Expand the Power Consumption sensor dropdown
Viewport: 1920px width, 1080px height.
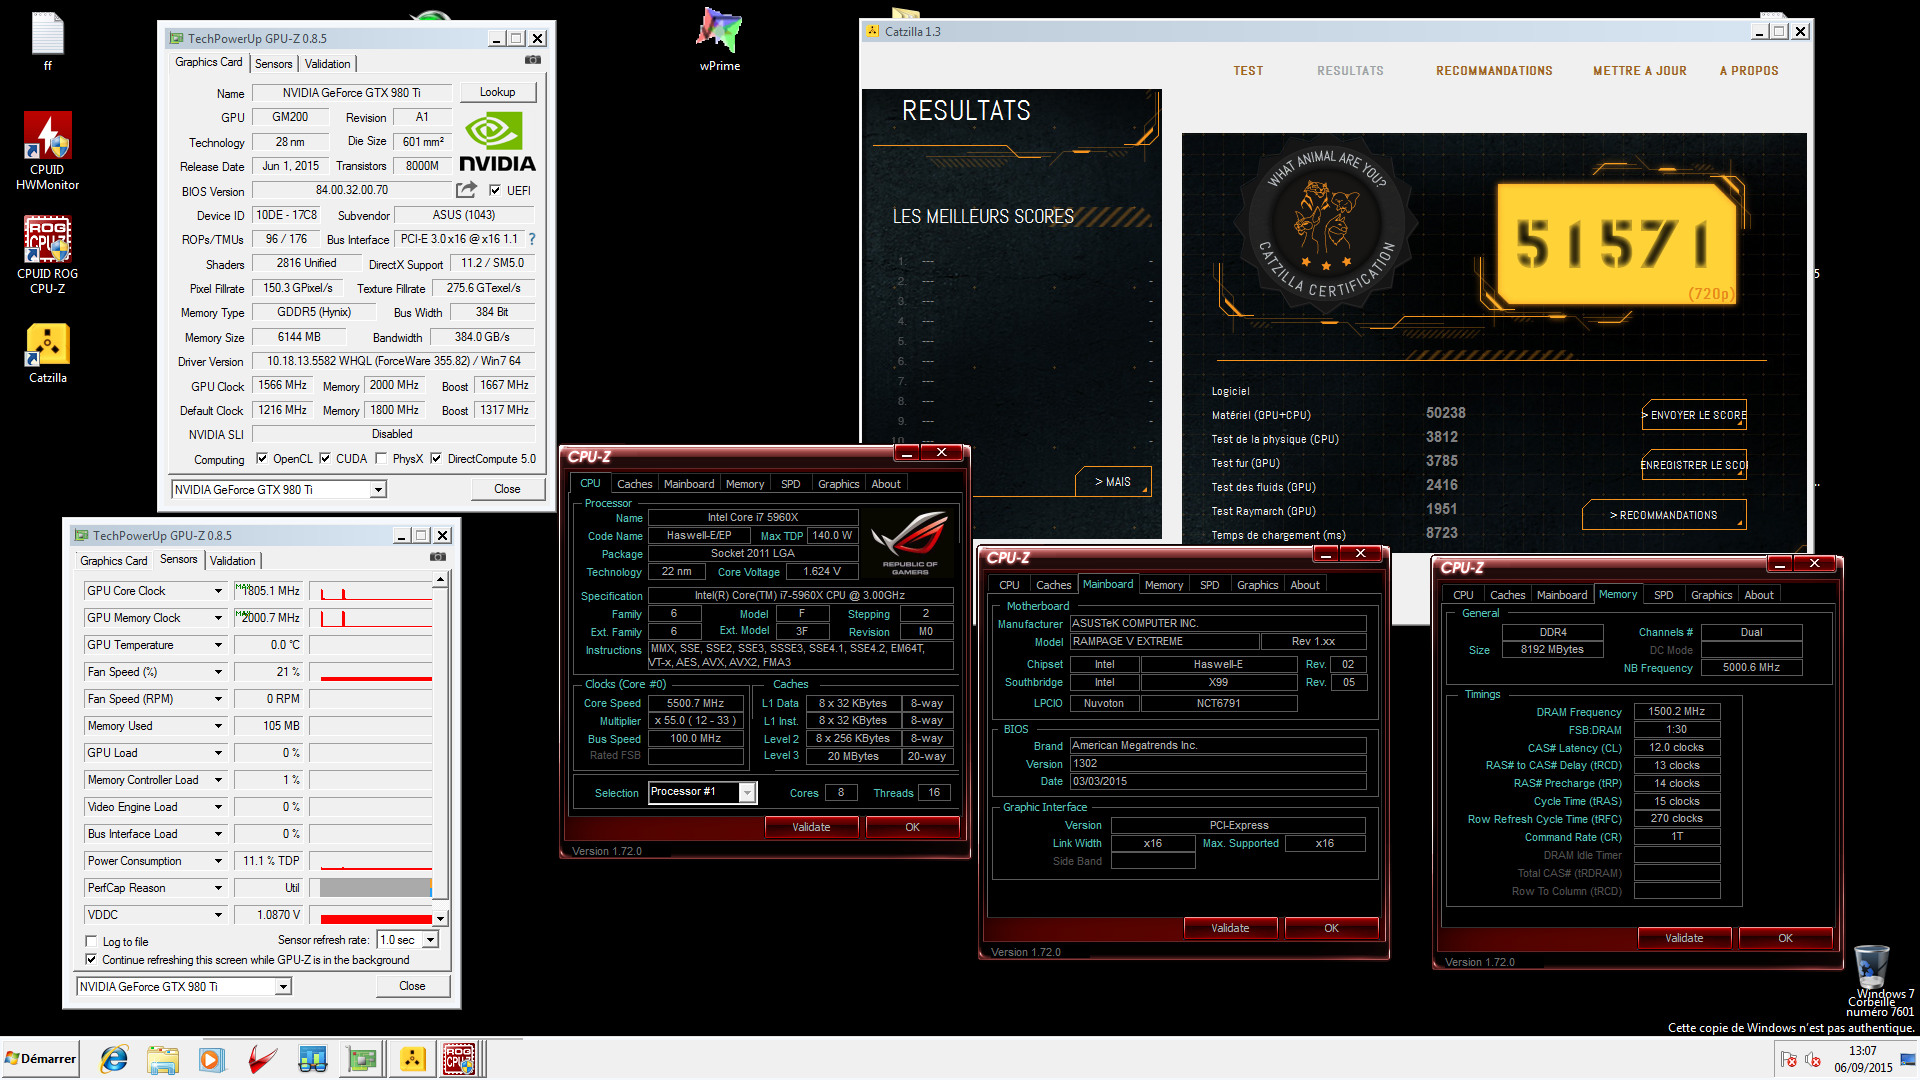218,861
